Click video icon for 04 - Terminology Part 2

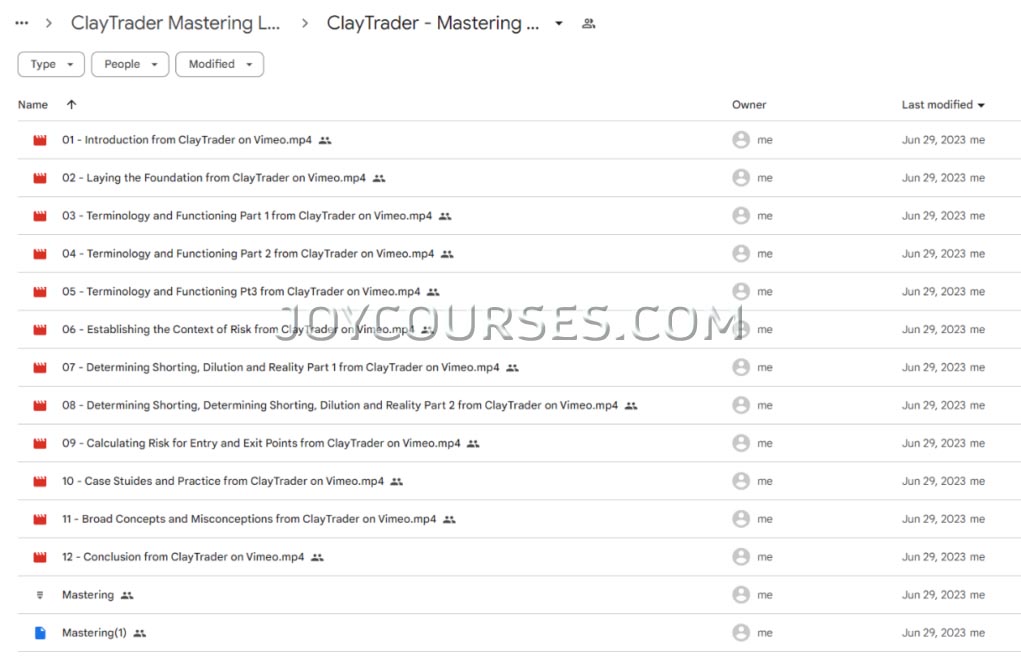point(40,253)
